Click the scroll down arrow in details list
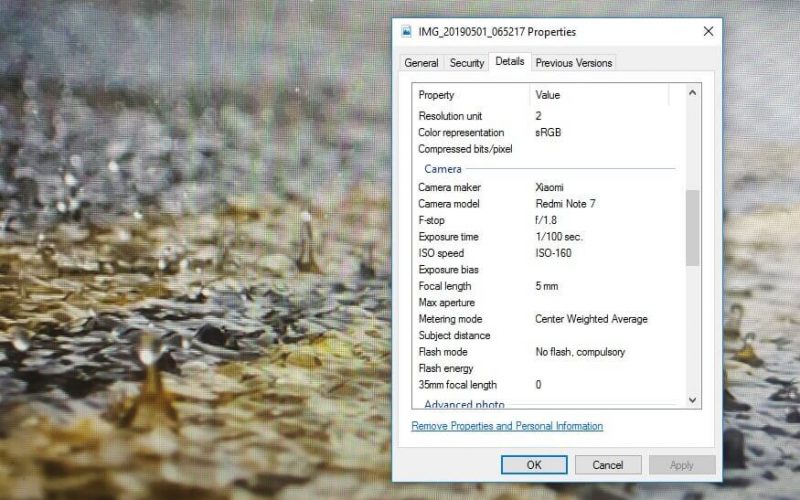This screenshot has width=800, height=500. 692,400
